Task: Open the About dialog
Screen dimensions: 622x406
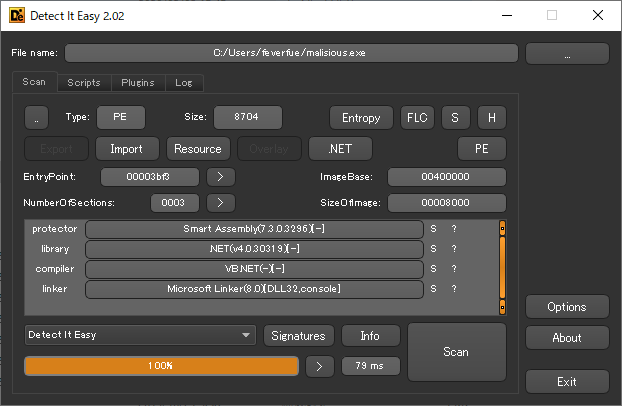Action: tap(567, 338)
